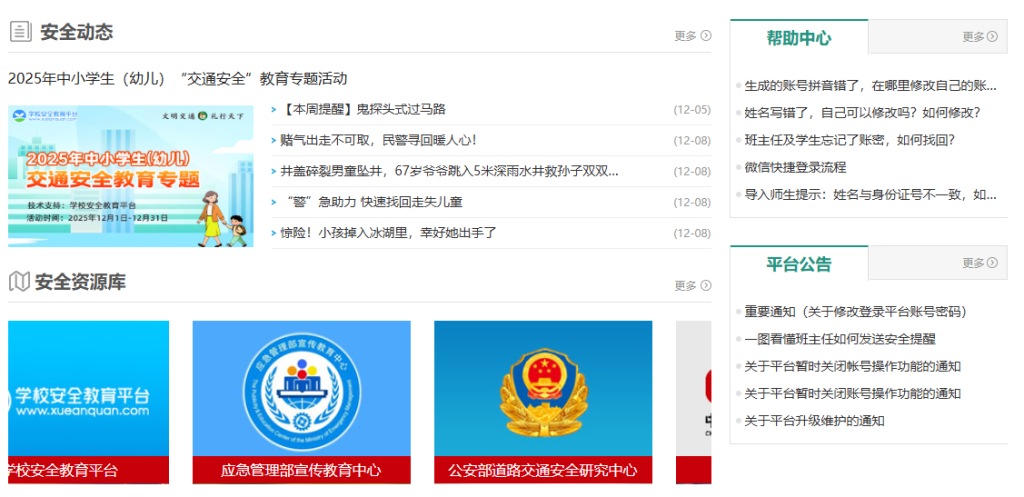Click the 学校安全教育平台 red label
1024x497 pixels.
[88, 470]
